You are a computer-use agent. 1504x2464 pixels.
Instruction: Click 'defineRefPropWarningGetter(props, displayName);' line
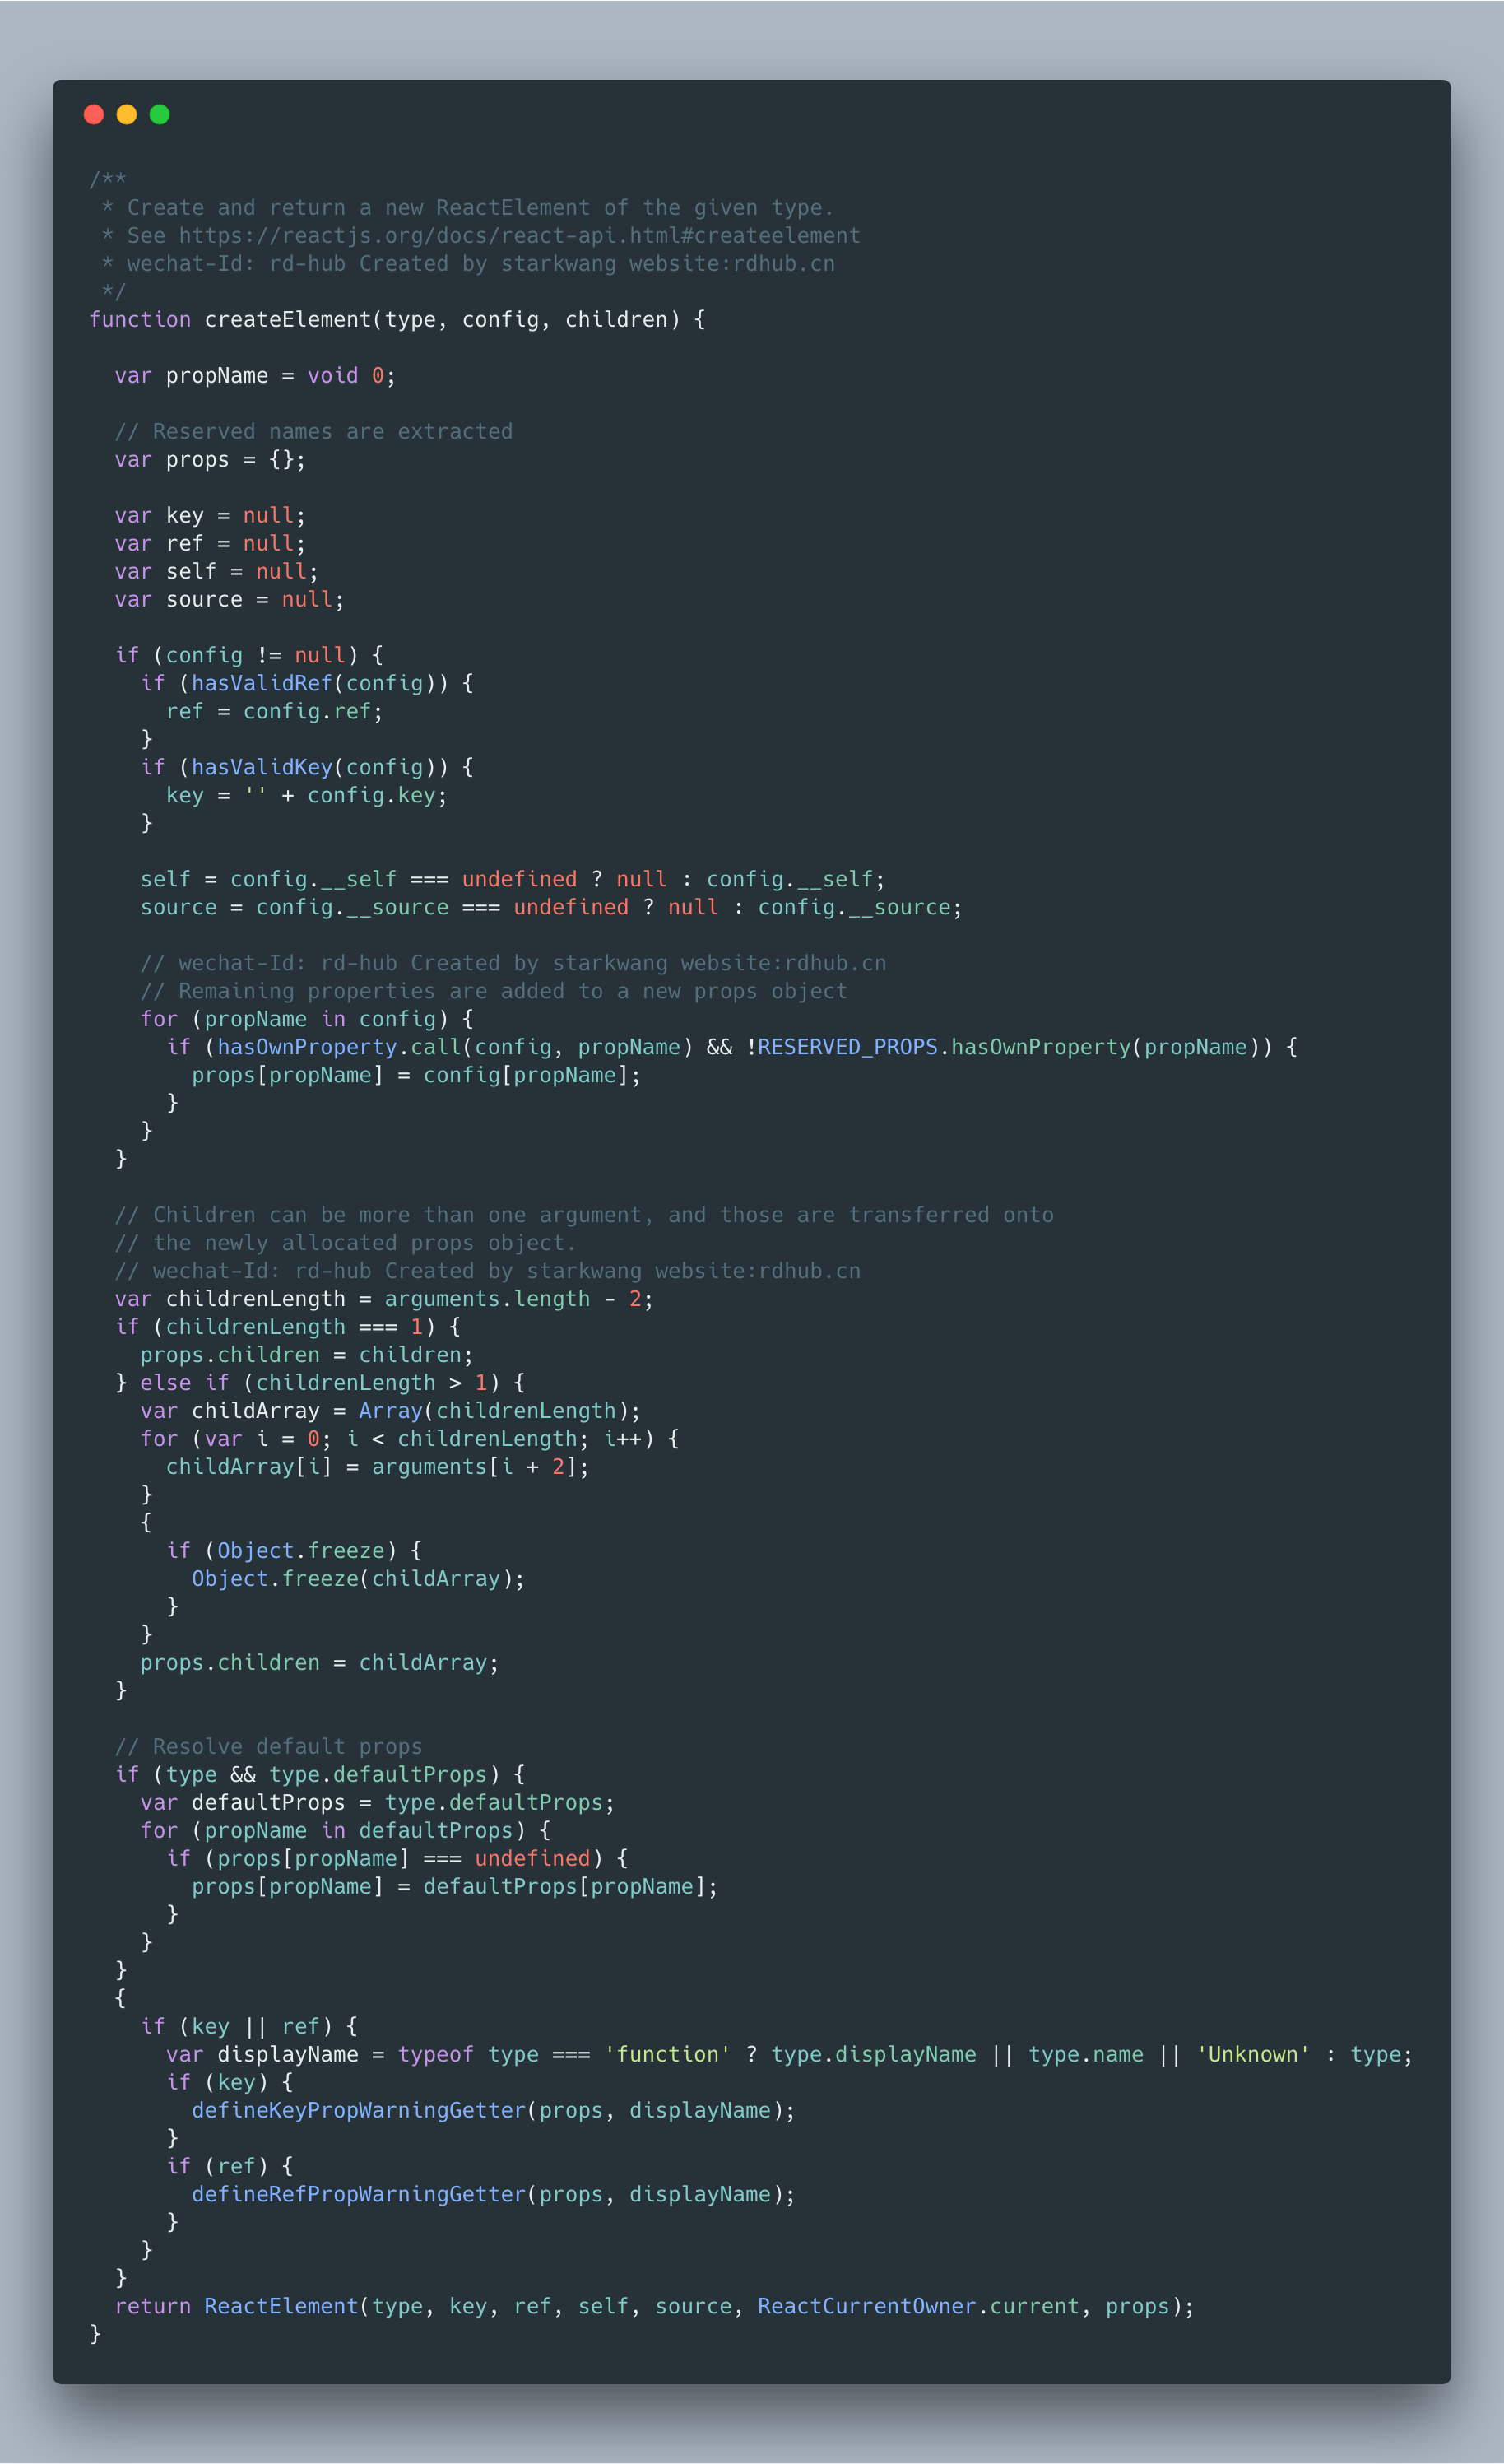[x=494, y=2196]
